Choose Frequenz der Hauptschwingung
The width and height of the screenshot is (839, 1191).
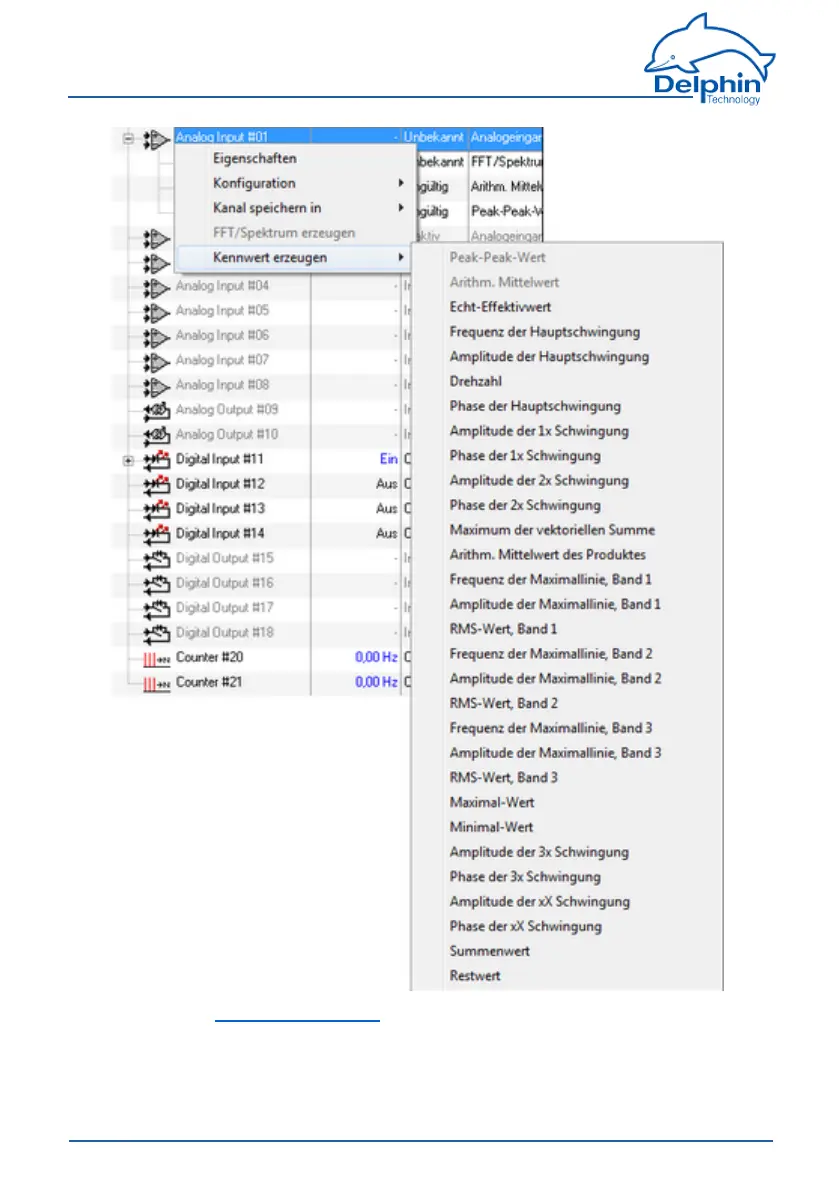pyautogui.click(x=567, y=332)
